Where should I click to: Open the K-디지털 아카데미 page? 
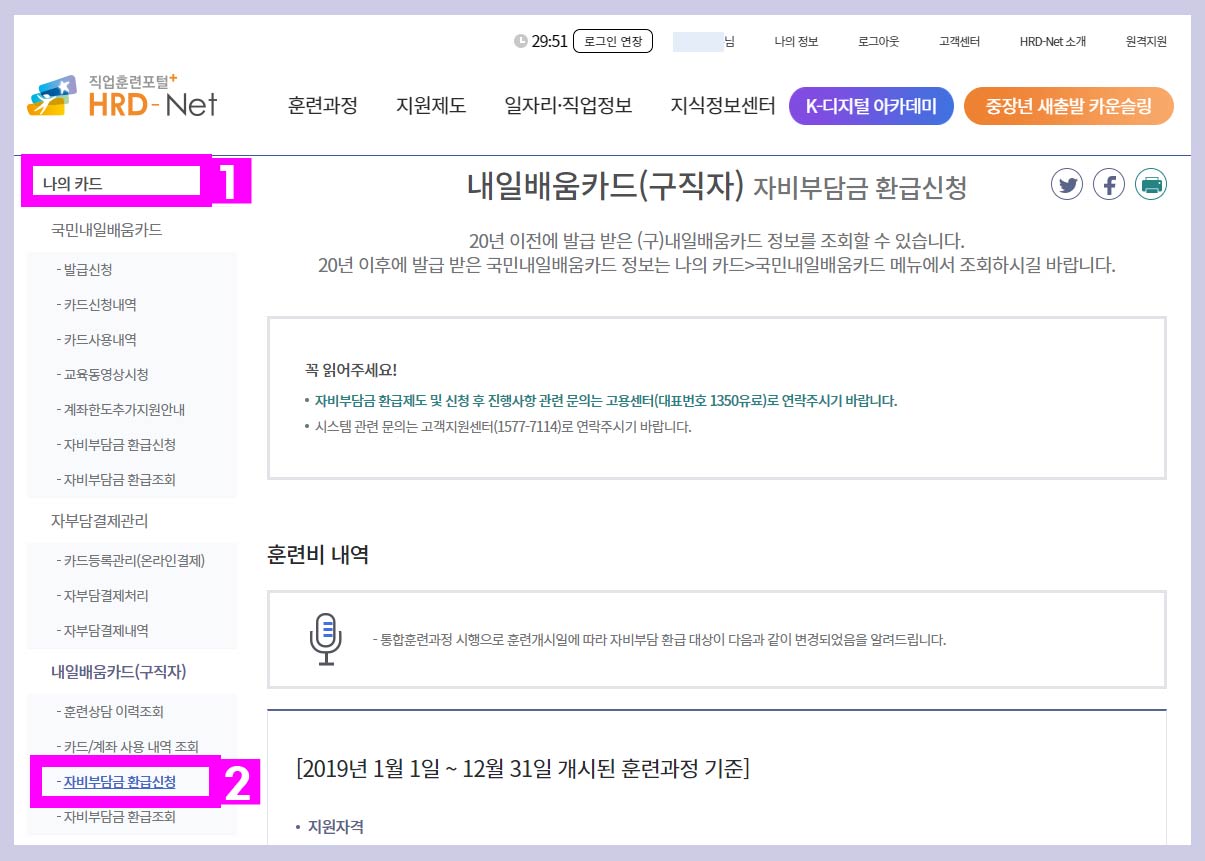(871, 106)
